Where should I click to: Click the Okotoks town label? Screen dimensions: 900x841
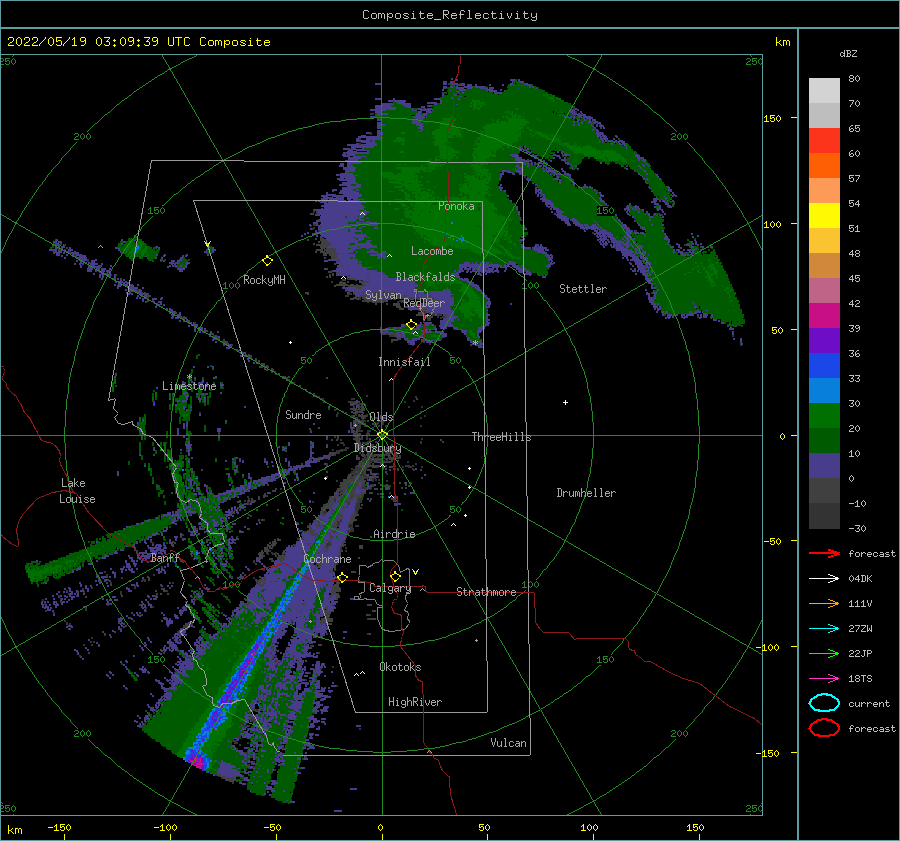pyautogui.click(x=400, y=667)
